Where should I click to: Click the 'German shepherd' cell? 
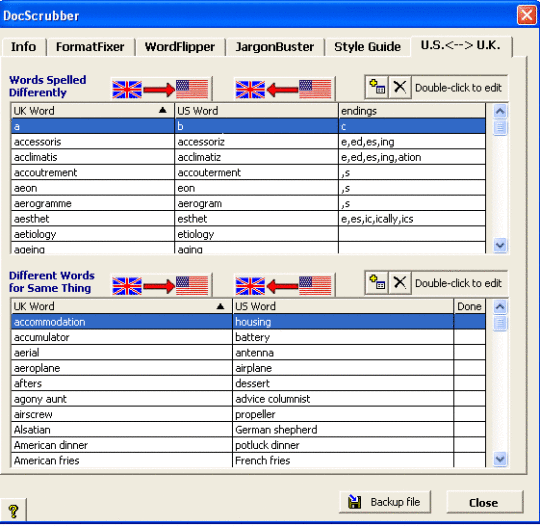coord(343,430)
